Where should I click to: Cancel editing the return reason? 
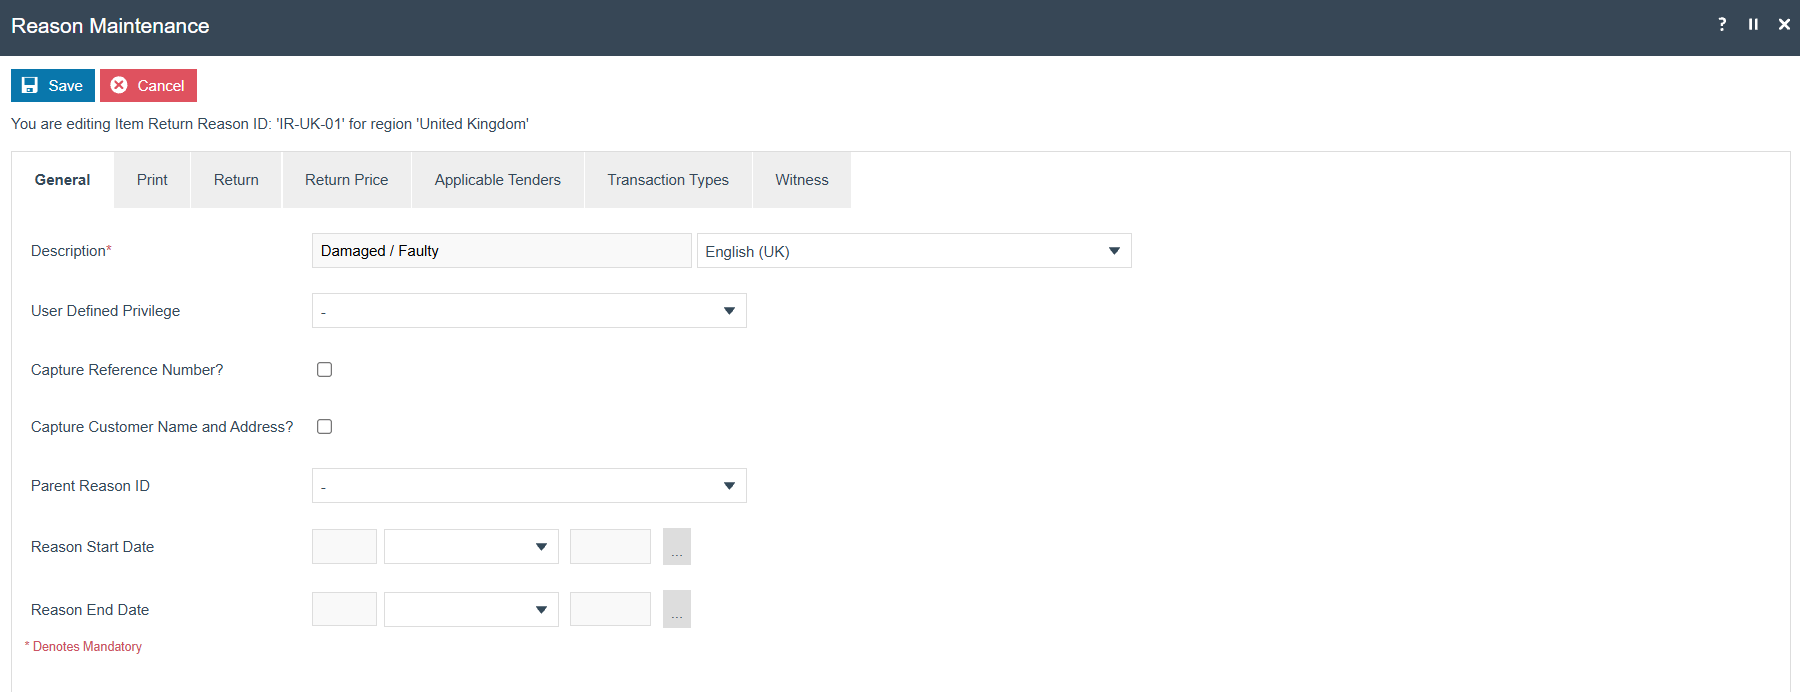click(148, 86)
